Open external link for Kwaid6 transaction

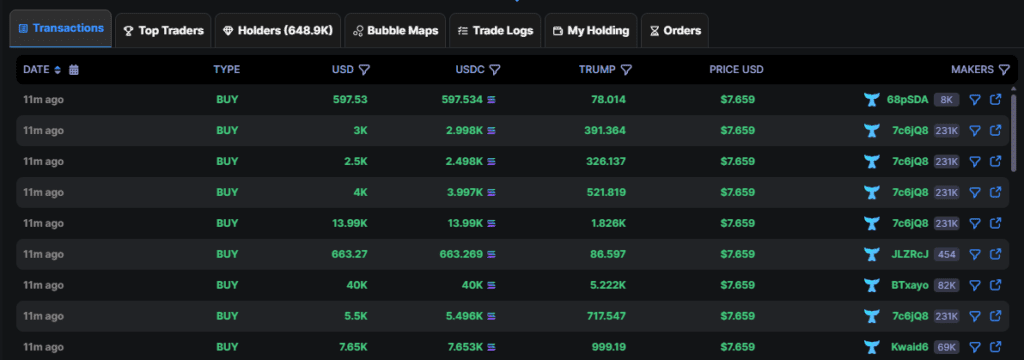[x=995, y=347]
